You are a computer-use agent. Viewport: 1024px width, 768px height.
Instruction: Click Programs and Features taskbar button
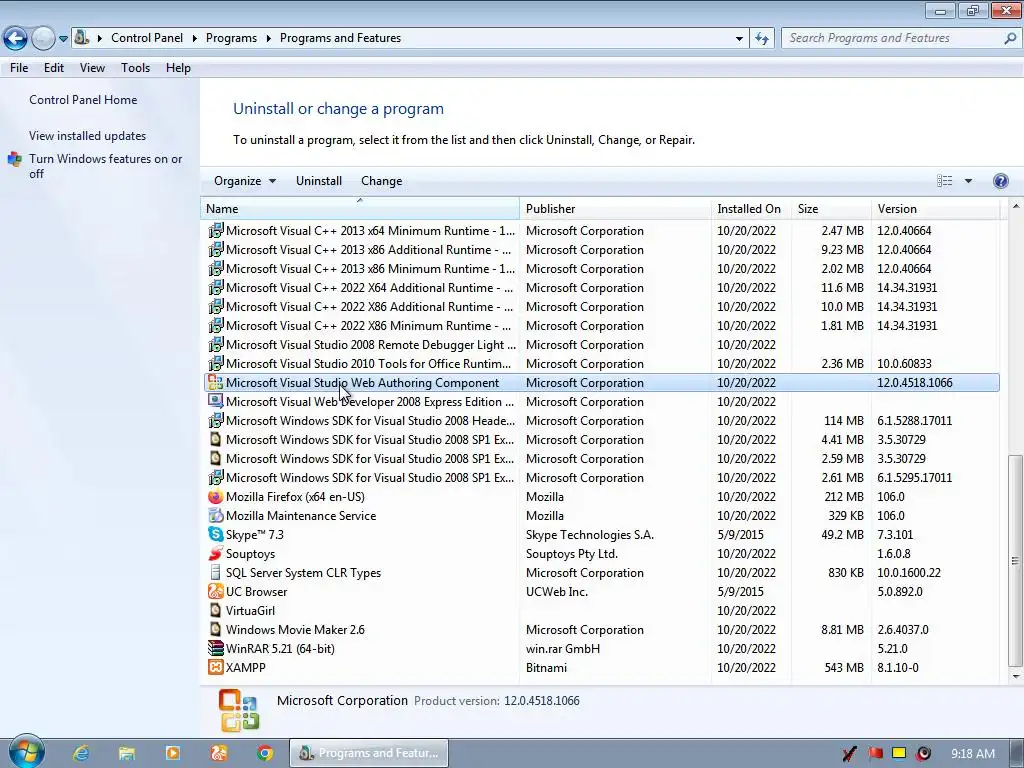[x=369, y=753]
